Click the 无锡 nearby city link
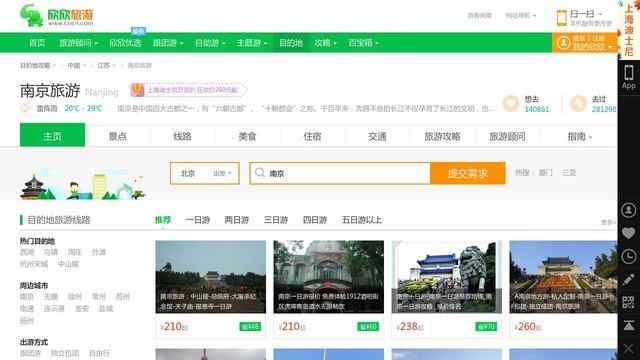 51,296
